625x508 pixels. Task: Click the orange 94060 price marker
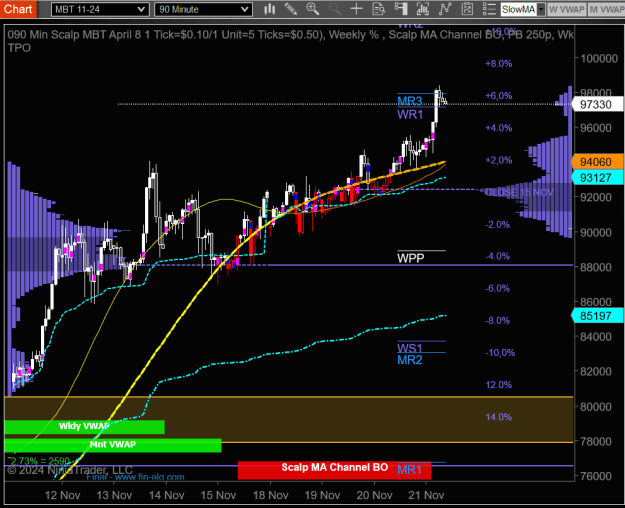597,162
